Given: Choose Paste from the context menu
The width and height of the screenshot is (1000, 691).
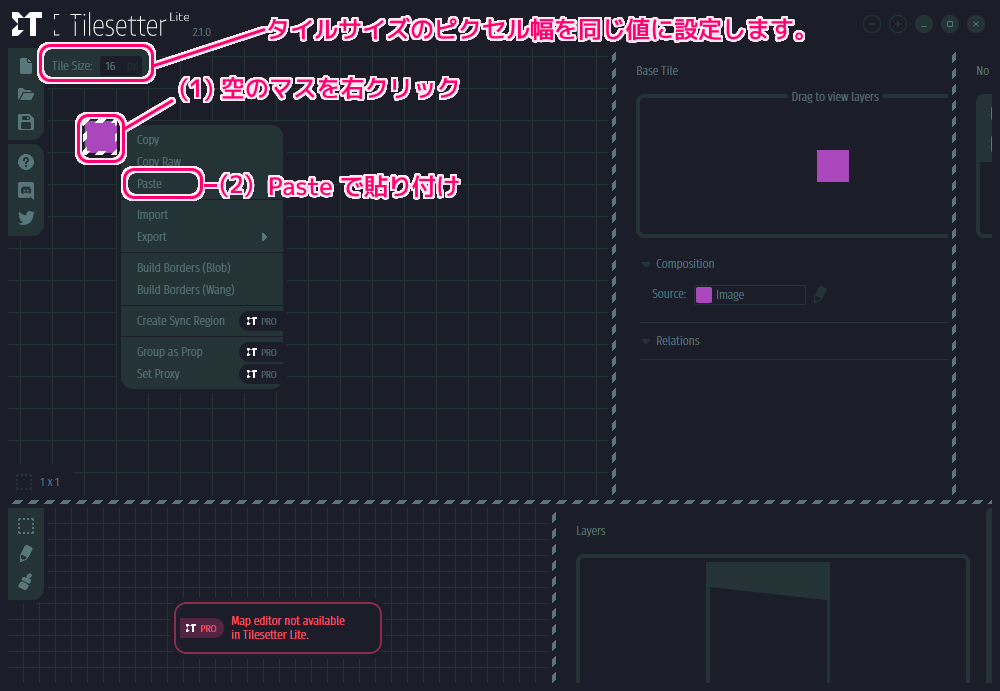Looking at the screenshot, I should 162,183.
